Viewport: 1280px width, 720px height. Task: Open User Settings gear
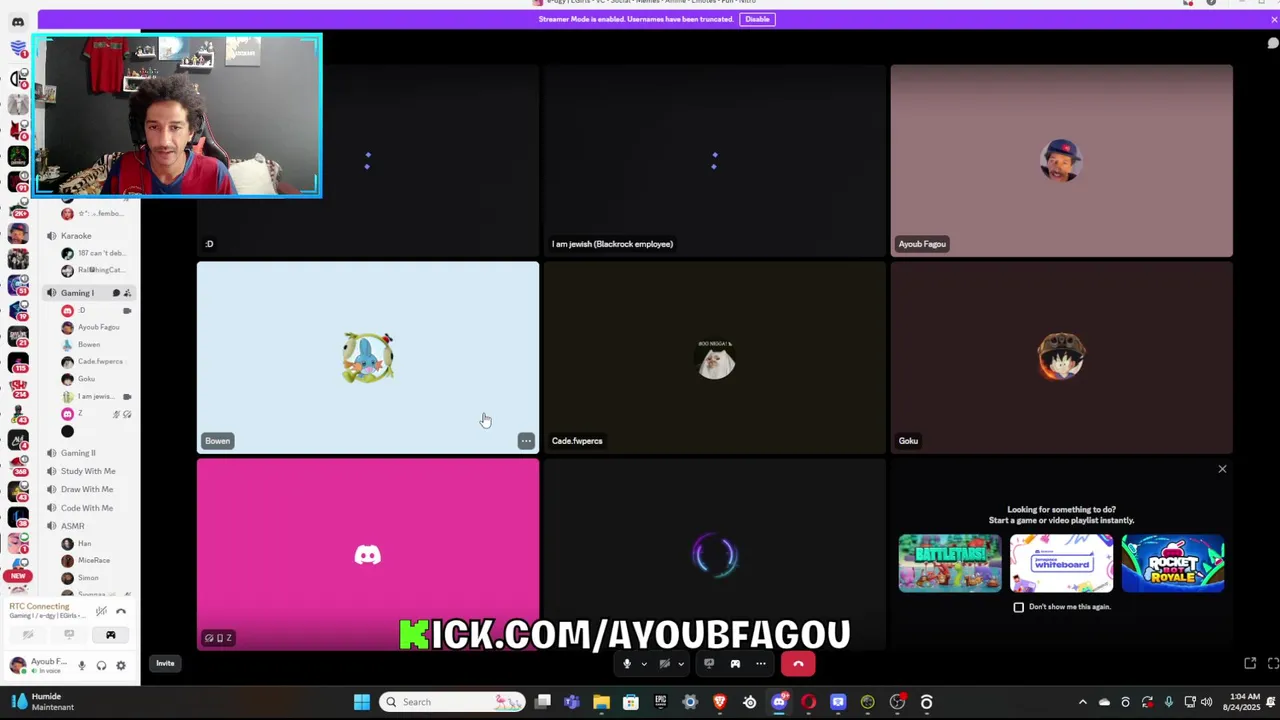coord(121,665)
